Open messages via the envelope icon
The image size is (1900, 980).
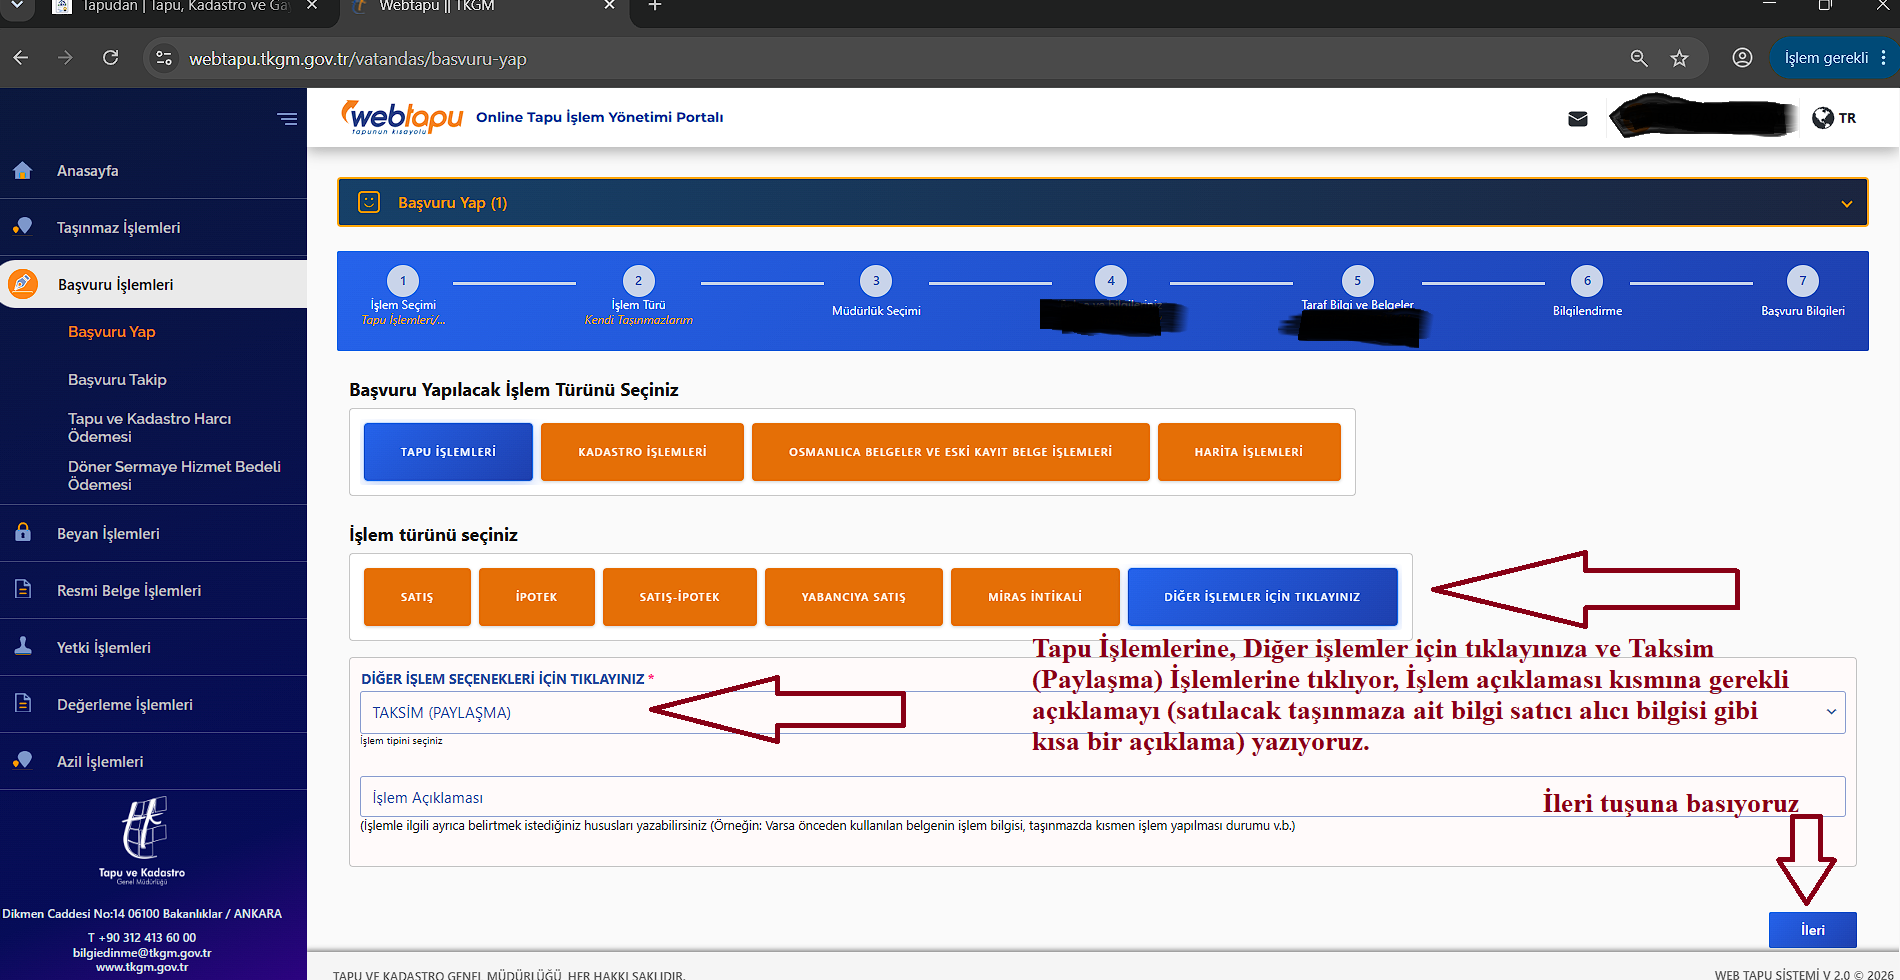coord(1578,119)
